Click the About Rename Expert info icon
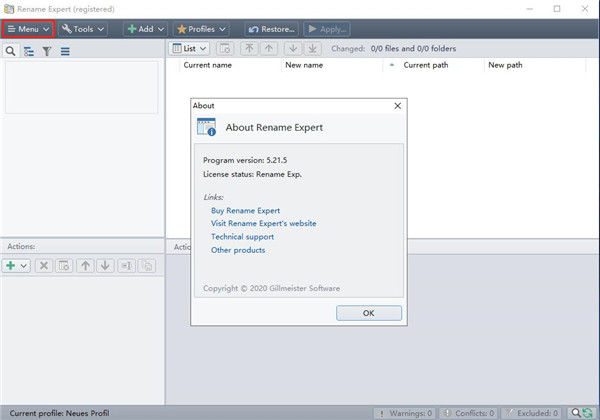The height and width of the screenshot is (420, 600). tap(207, 127)
